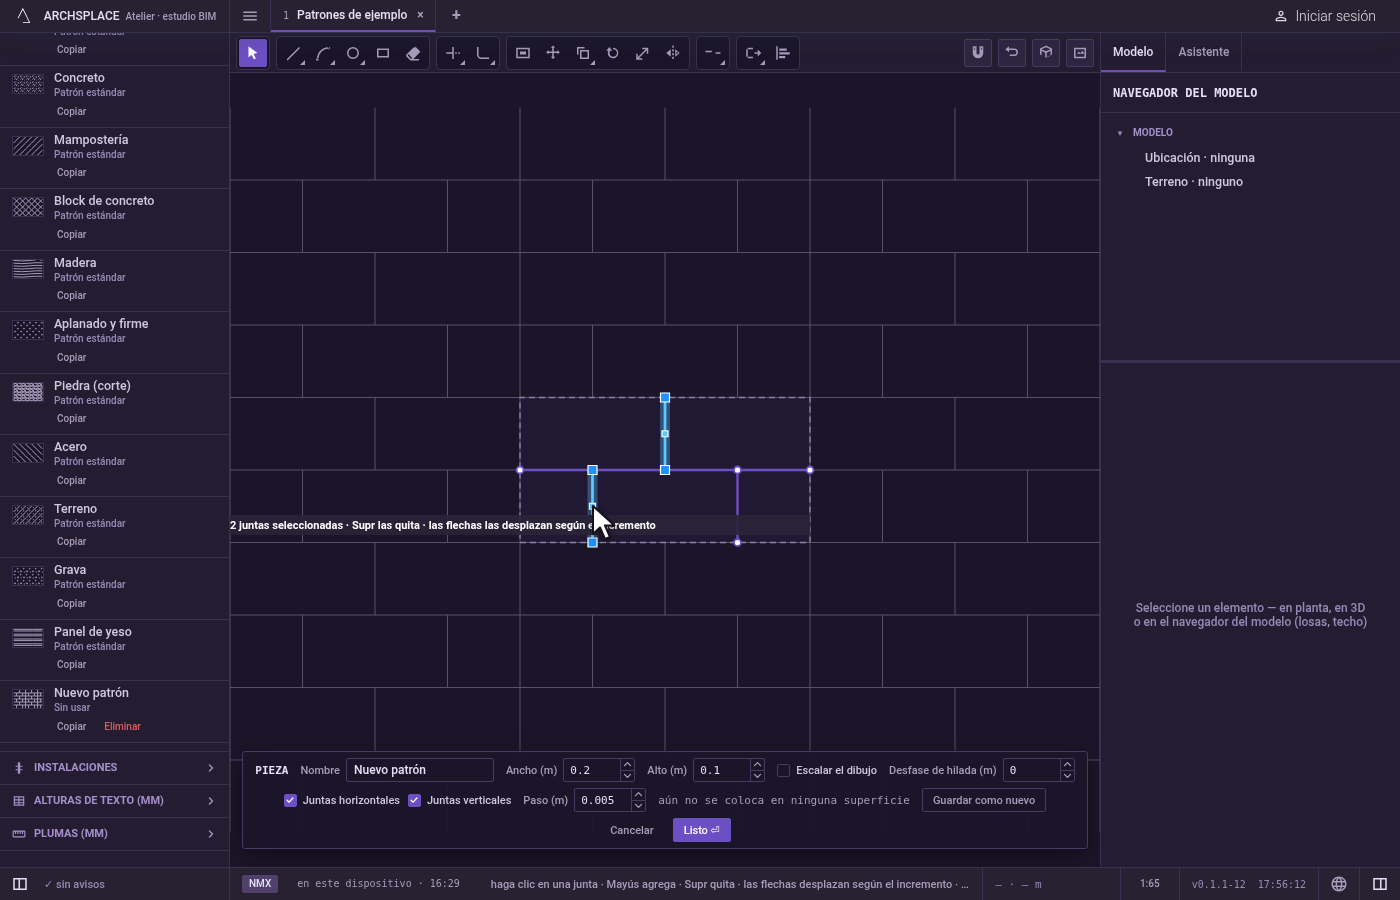
Task: Click the move (four-arrow) tool
Action: coord(553,53)
